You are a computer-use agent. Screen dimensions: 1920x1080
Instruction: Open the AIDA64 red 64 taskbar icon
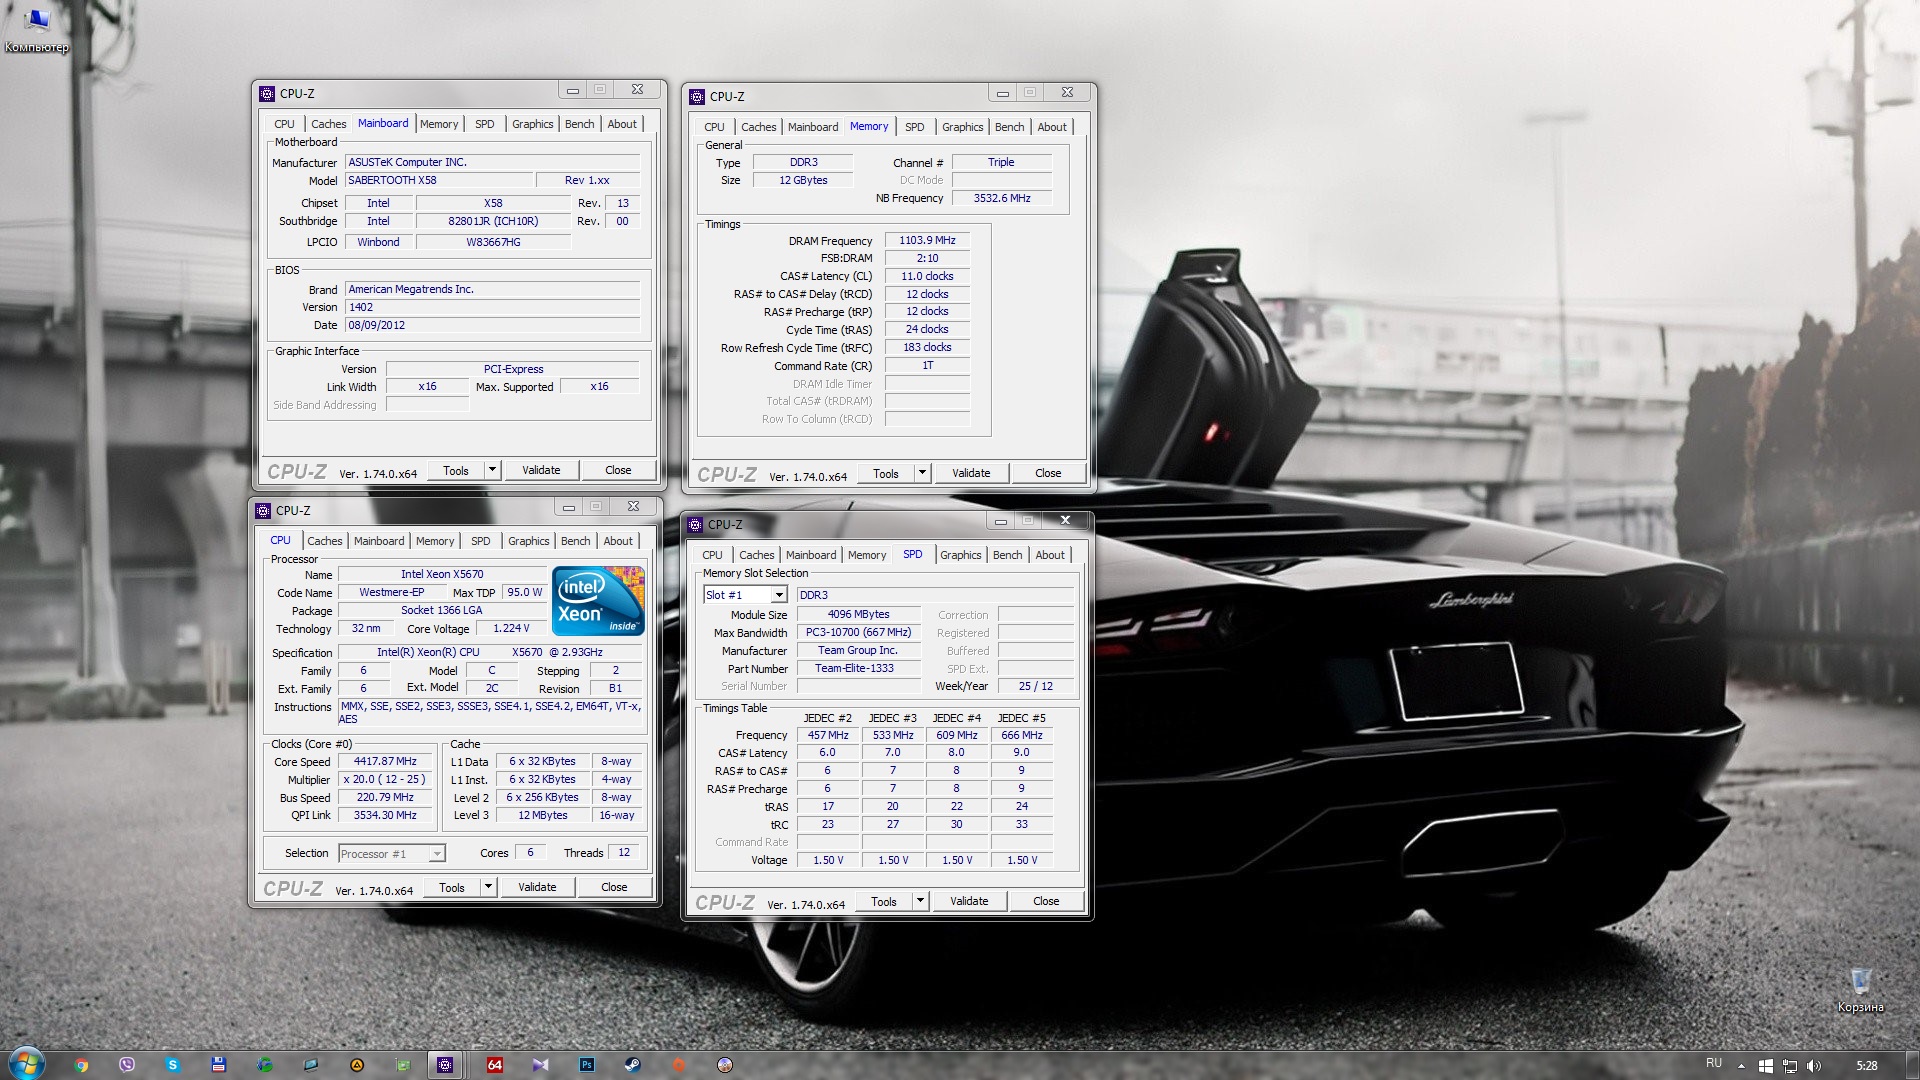click(x=494, y=1065)
